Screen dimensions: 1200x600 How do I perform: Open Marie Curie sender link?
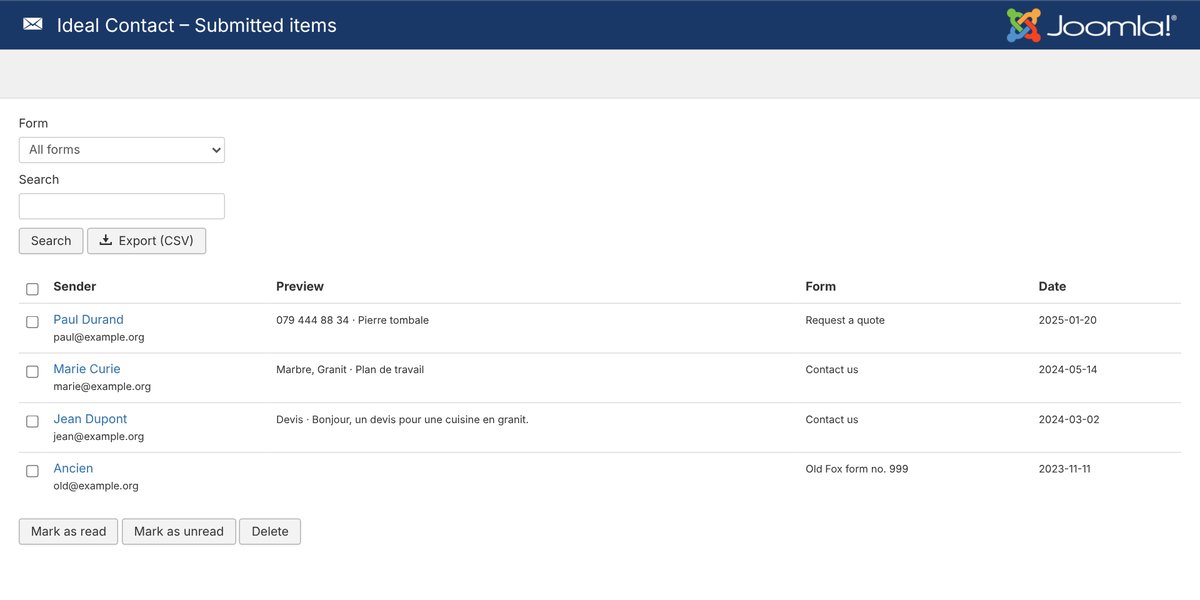(87, 369)
